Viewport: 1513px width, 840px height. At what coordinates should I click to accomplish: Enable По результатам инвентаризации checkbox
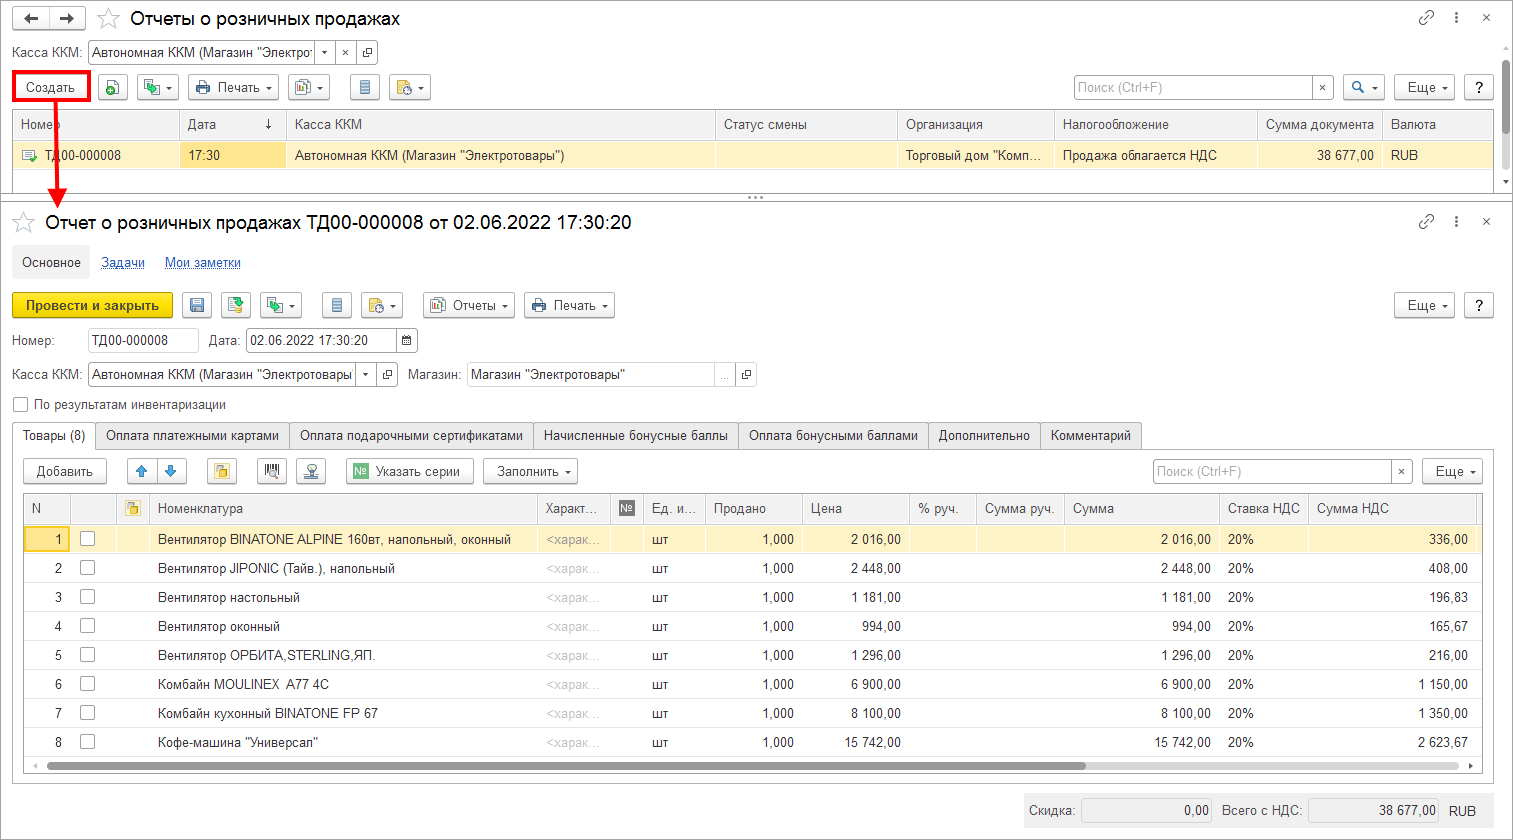pyautogui.click(x=20, y=405)
